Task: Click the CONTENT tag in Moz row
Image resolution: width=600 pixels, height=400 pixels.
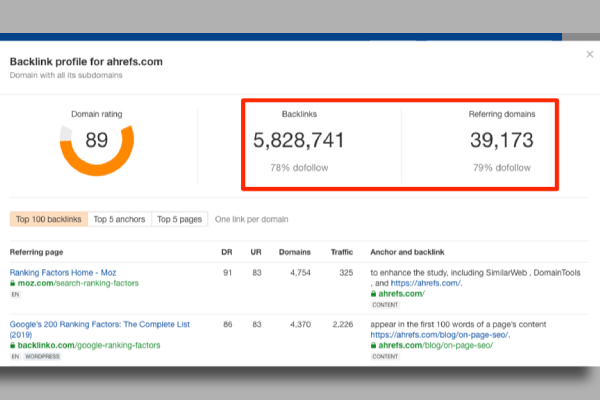Action: [385, 305]
